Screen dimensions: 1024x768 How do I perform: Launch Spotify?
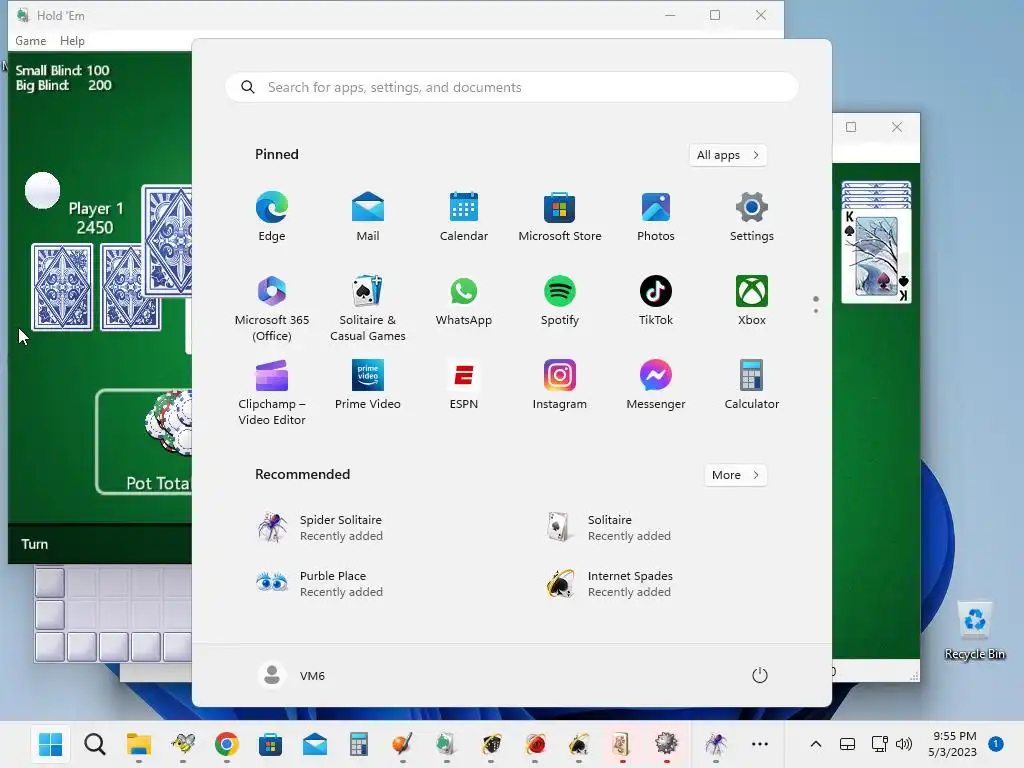(x=560, y=301)
